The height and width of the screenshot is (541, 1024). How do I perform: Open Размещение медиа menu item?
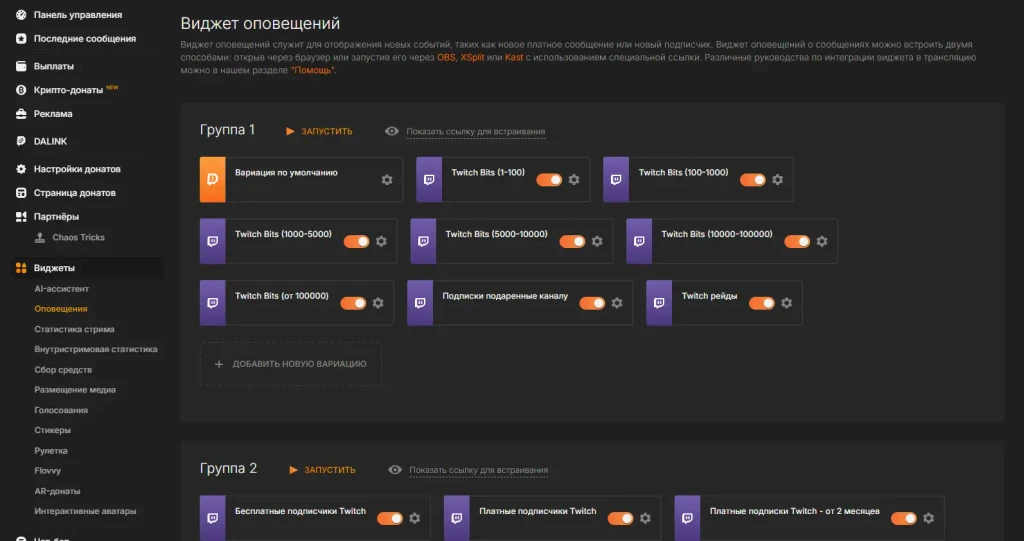pos(75,390)
